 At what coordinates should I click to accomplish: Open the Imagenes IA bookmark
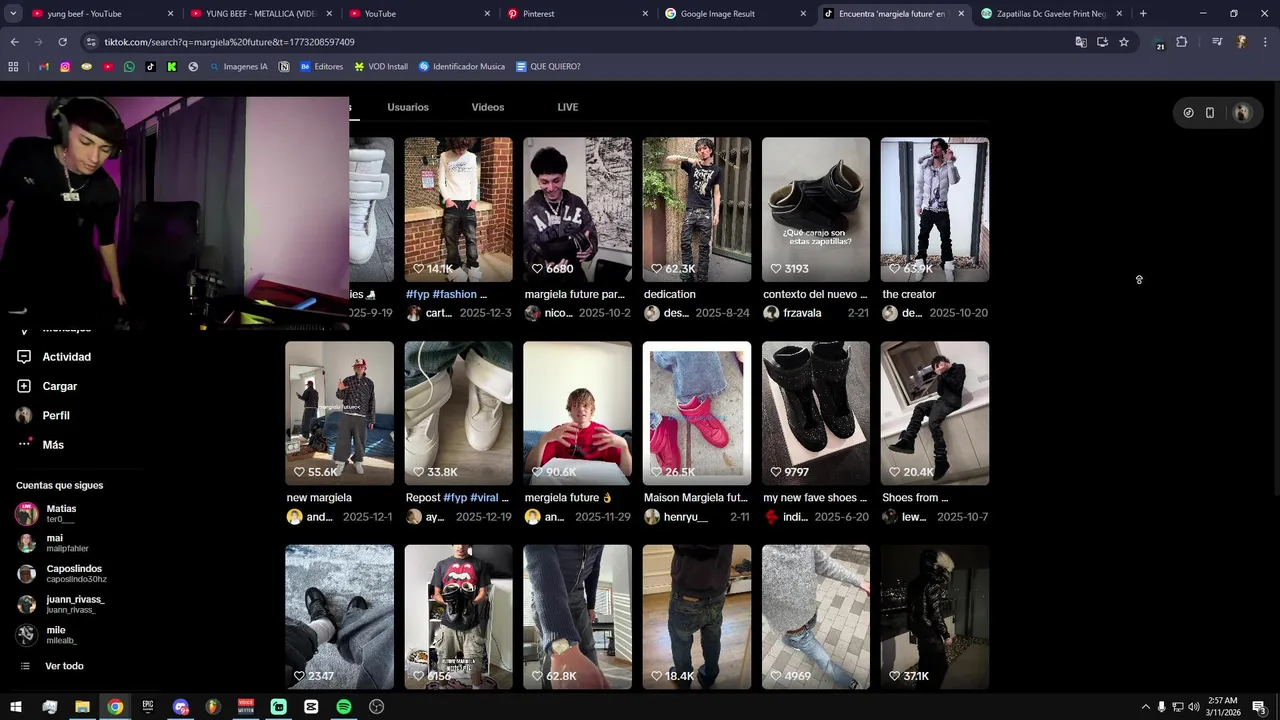(238, 67)
